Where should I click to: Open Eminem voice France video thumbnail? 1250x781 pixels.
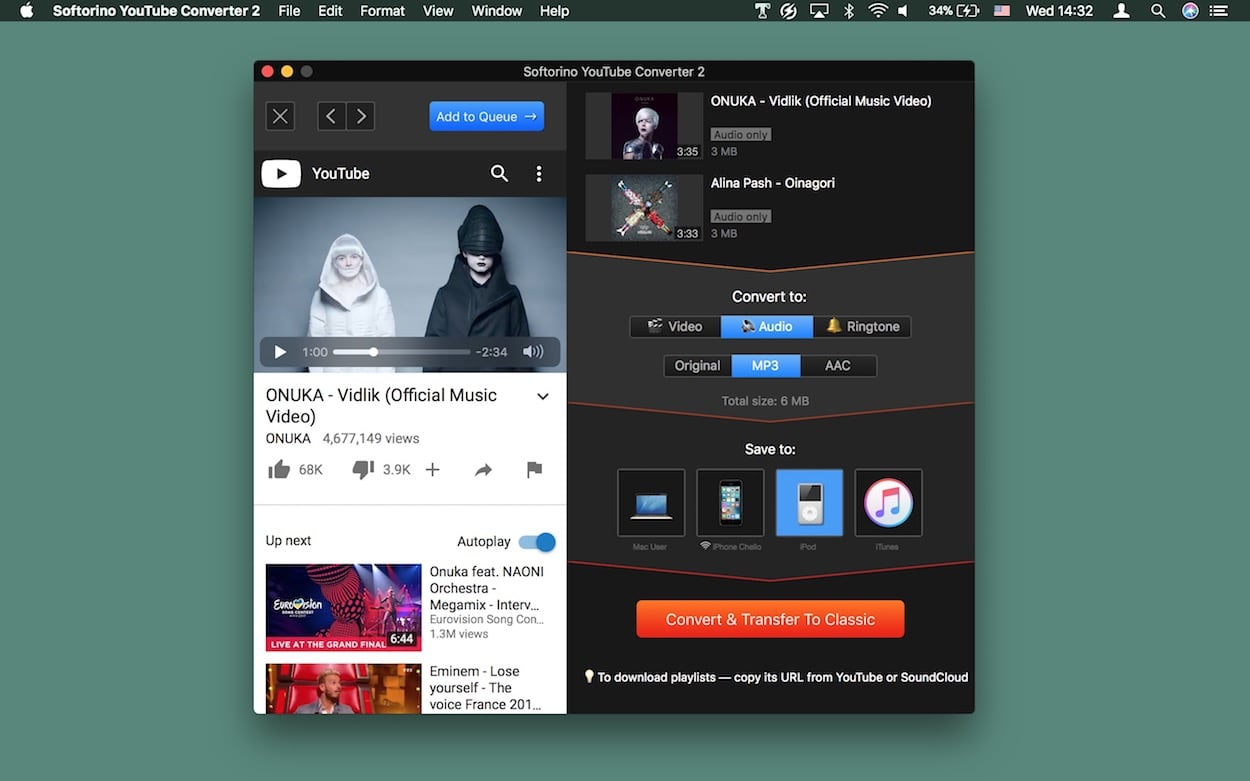pos(343,688)
